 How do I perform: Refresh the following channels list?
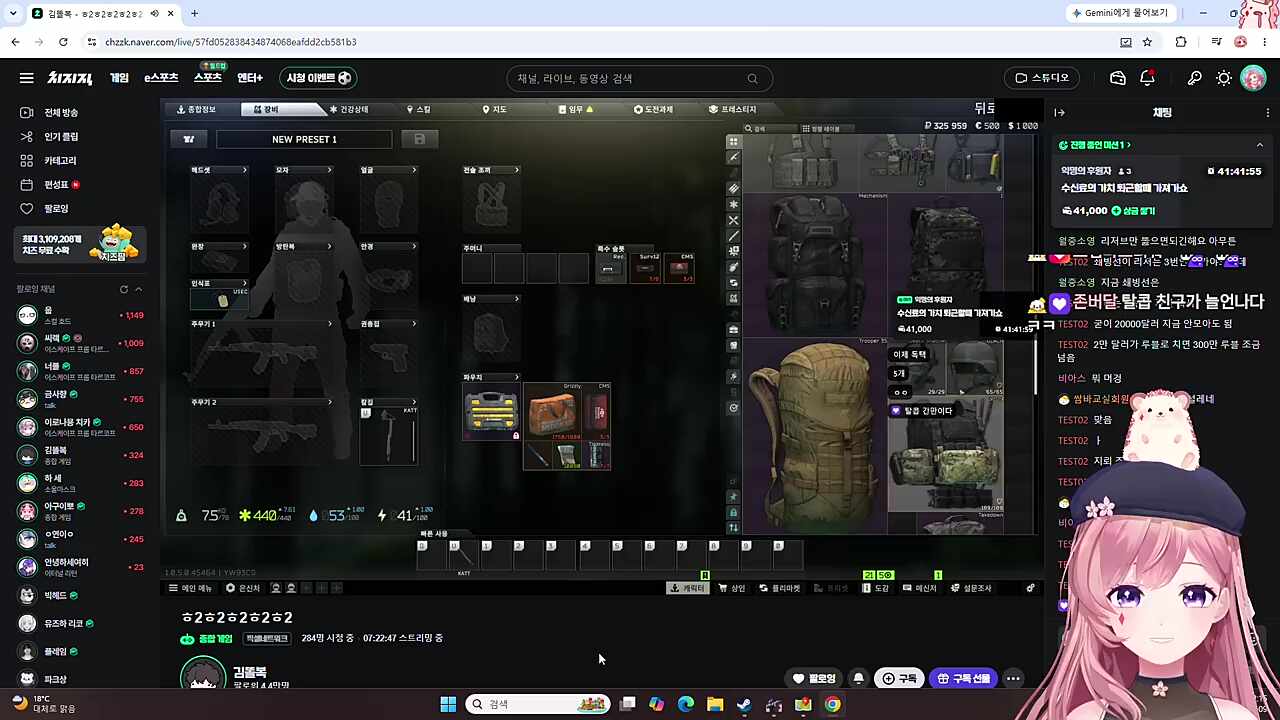click(x=124, y=289)
